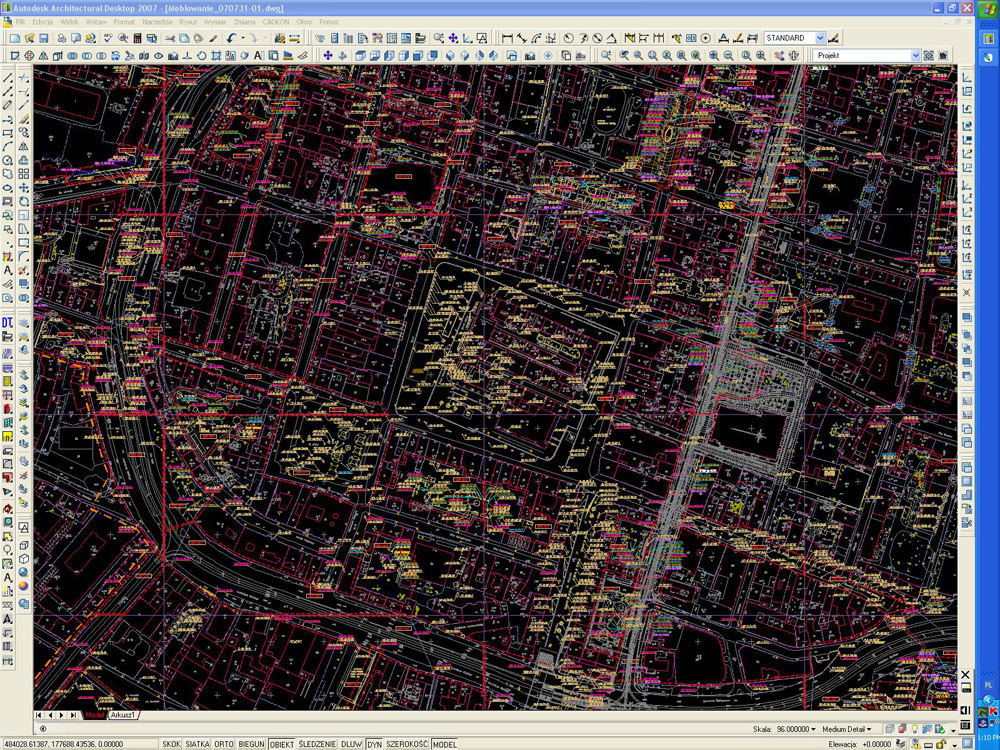Click the Aligned Dimension icon
The width and height of the screenshot is (1000, 750).
click(522, 38)
